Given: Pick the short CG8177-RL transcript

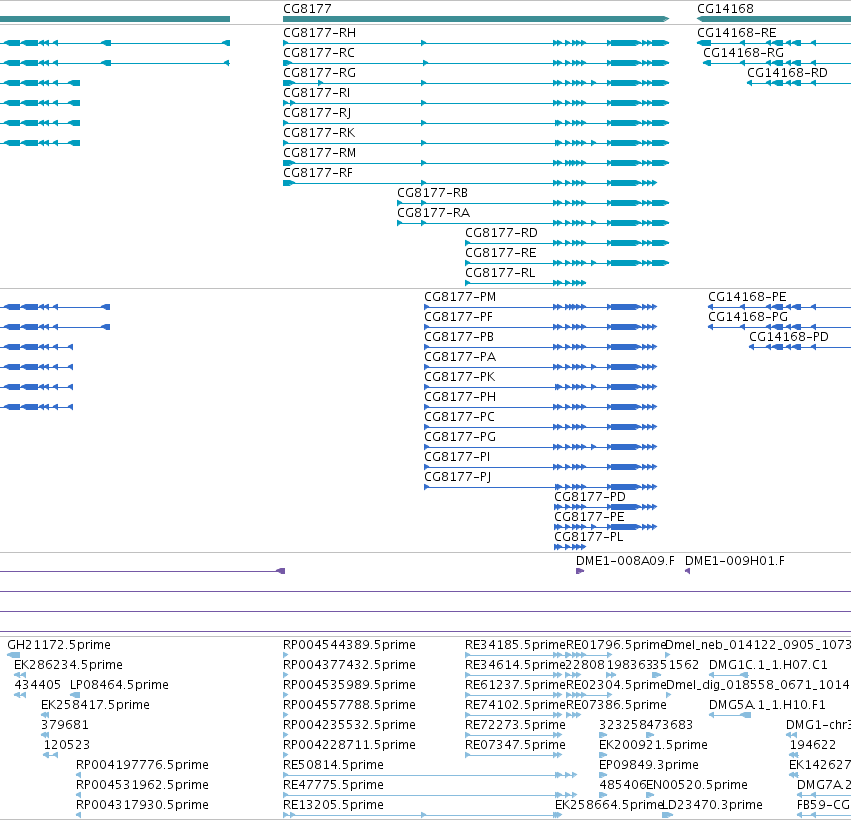Looking at the screenshot, I should click(500, 273).
